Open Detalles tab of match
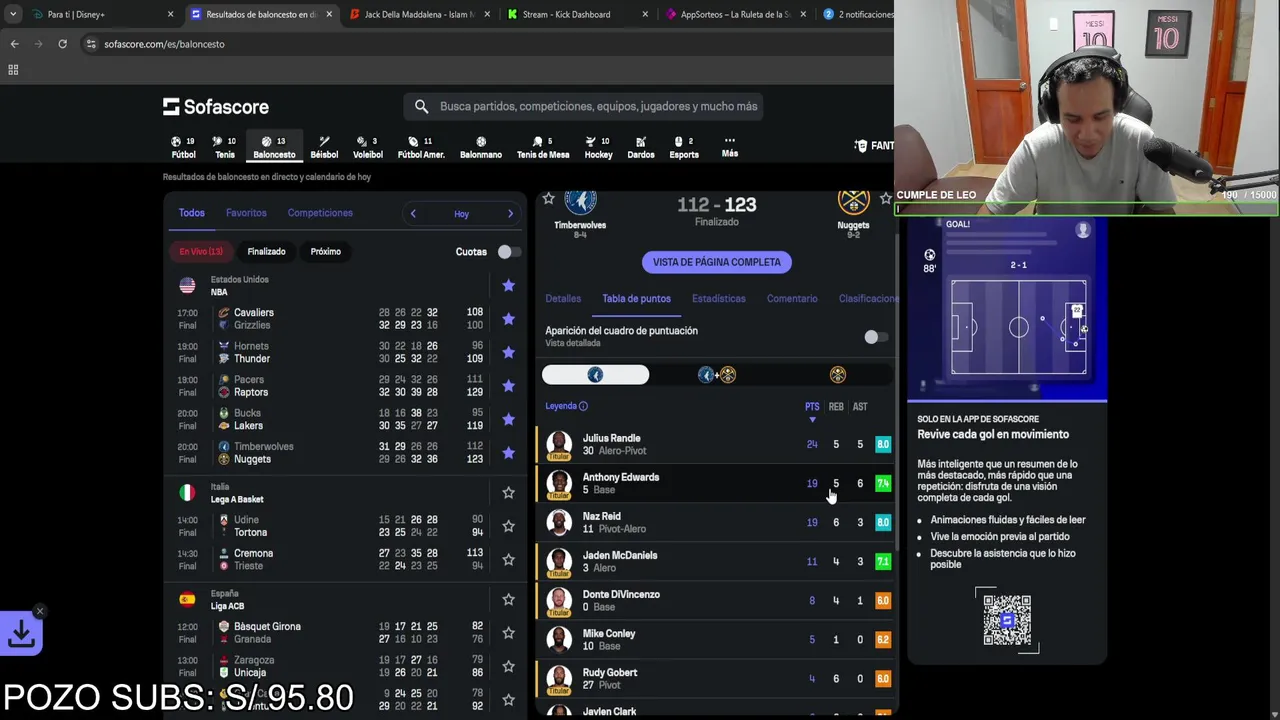The image size is (1280, 720). [563, 299]
